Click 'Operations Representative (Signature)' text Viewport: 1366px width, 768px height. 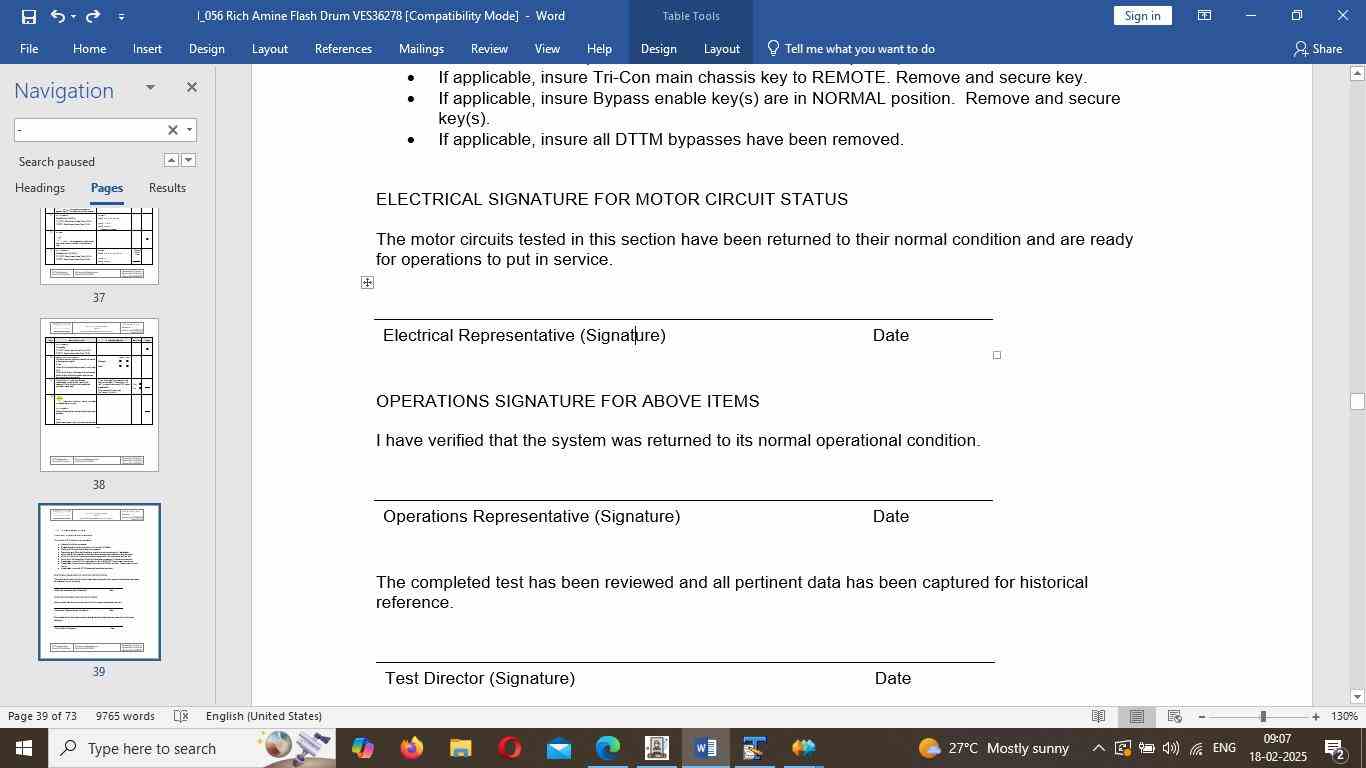[x=531, y=516]
